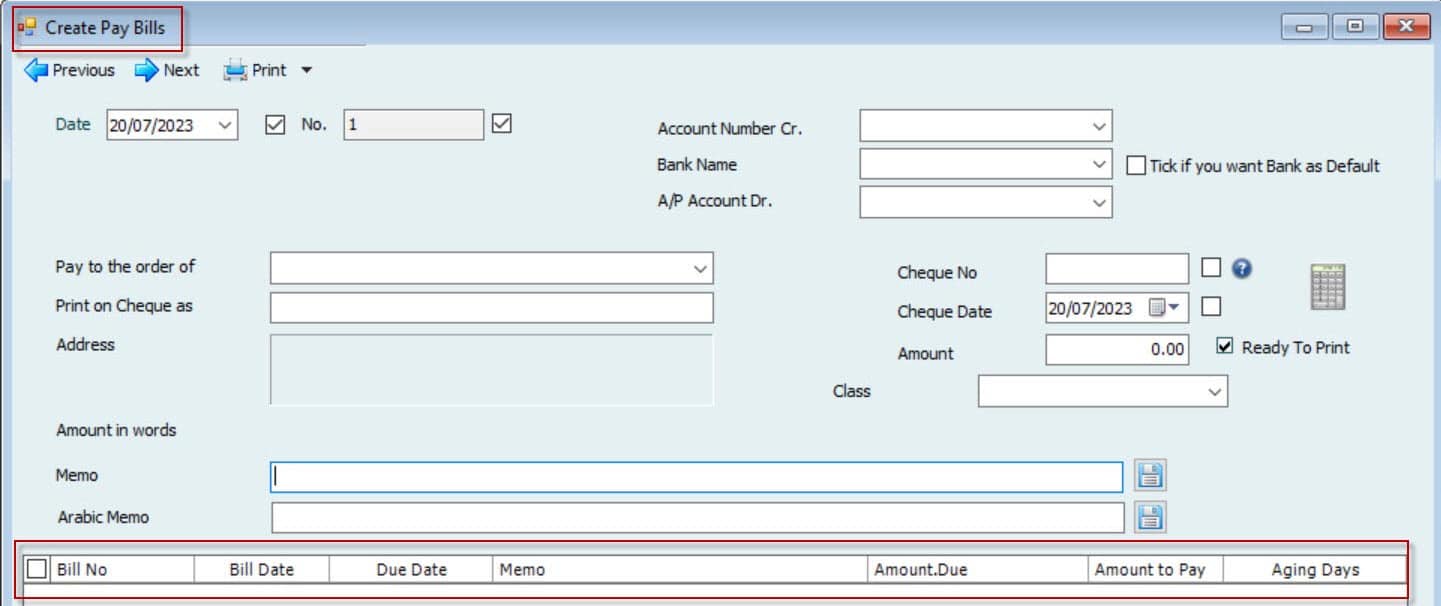This screenshot has height=606, width=1441.
Task: Open the Class dropdown
Action: click(x=1215, y=392)
